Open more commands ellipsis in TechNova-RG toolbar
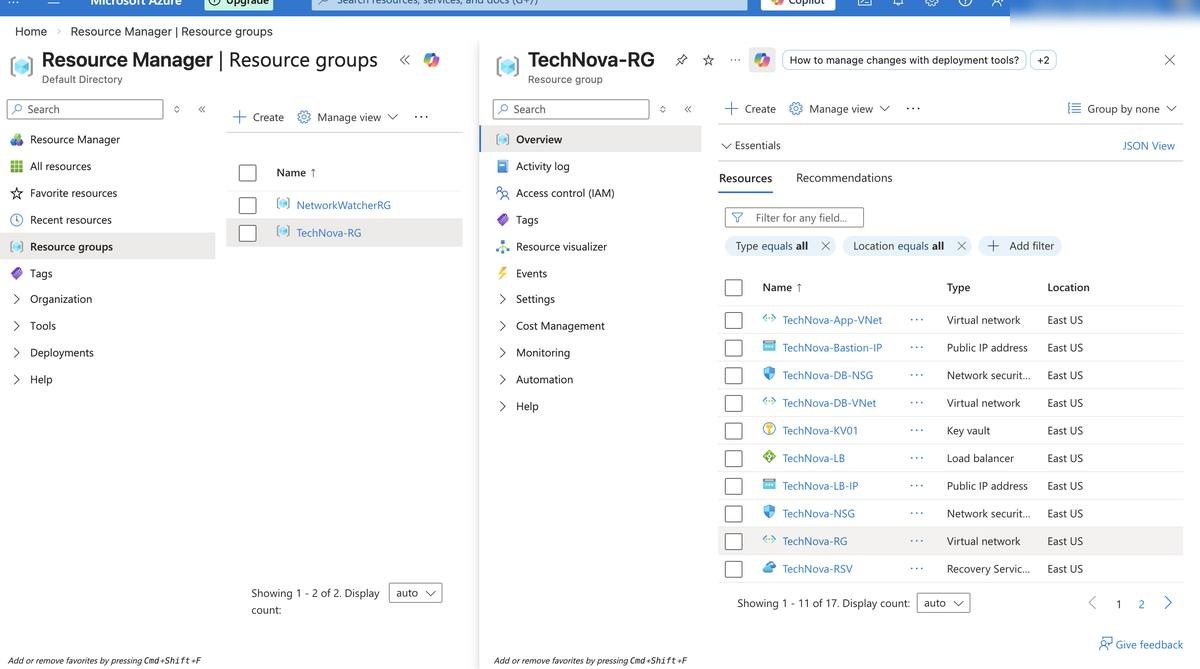Screen dimensions: 1200x669 pyautogui.click(x=913, y=109)
